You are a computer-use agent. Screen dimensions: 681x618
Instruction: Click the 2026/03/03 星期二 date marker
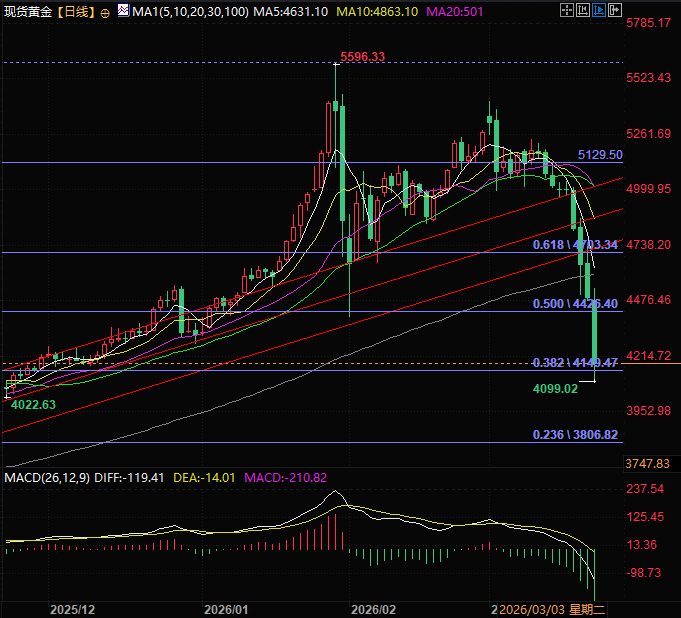click(552, 610)
